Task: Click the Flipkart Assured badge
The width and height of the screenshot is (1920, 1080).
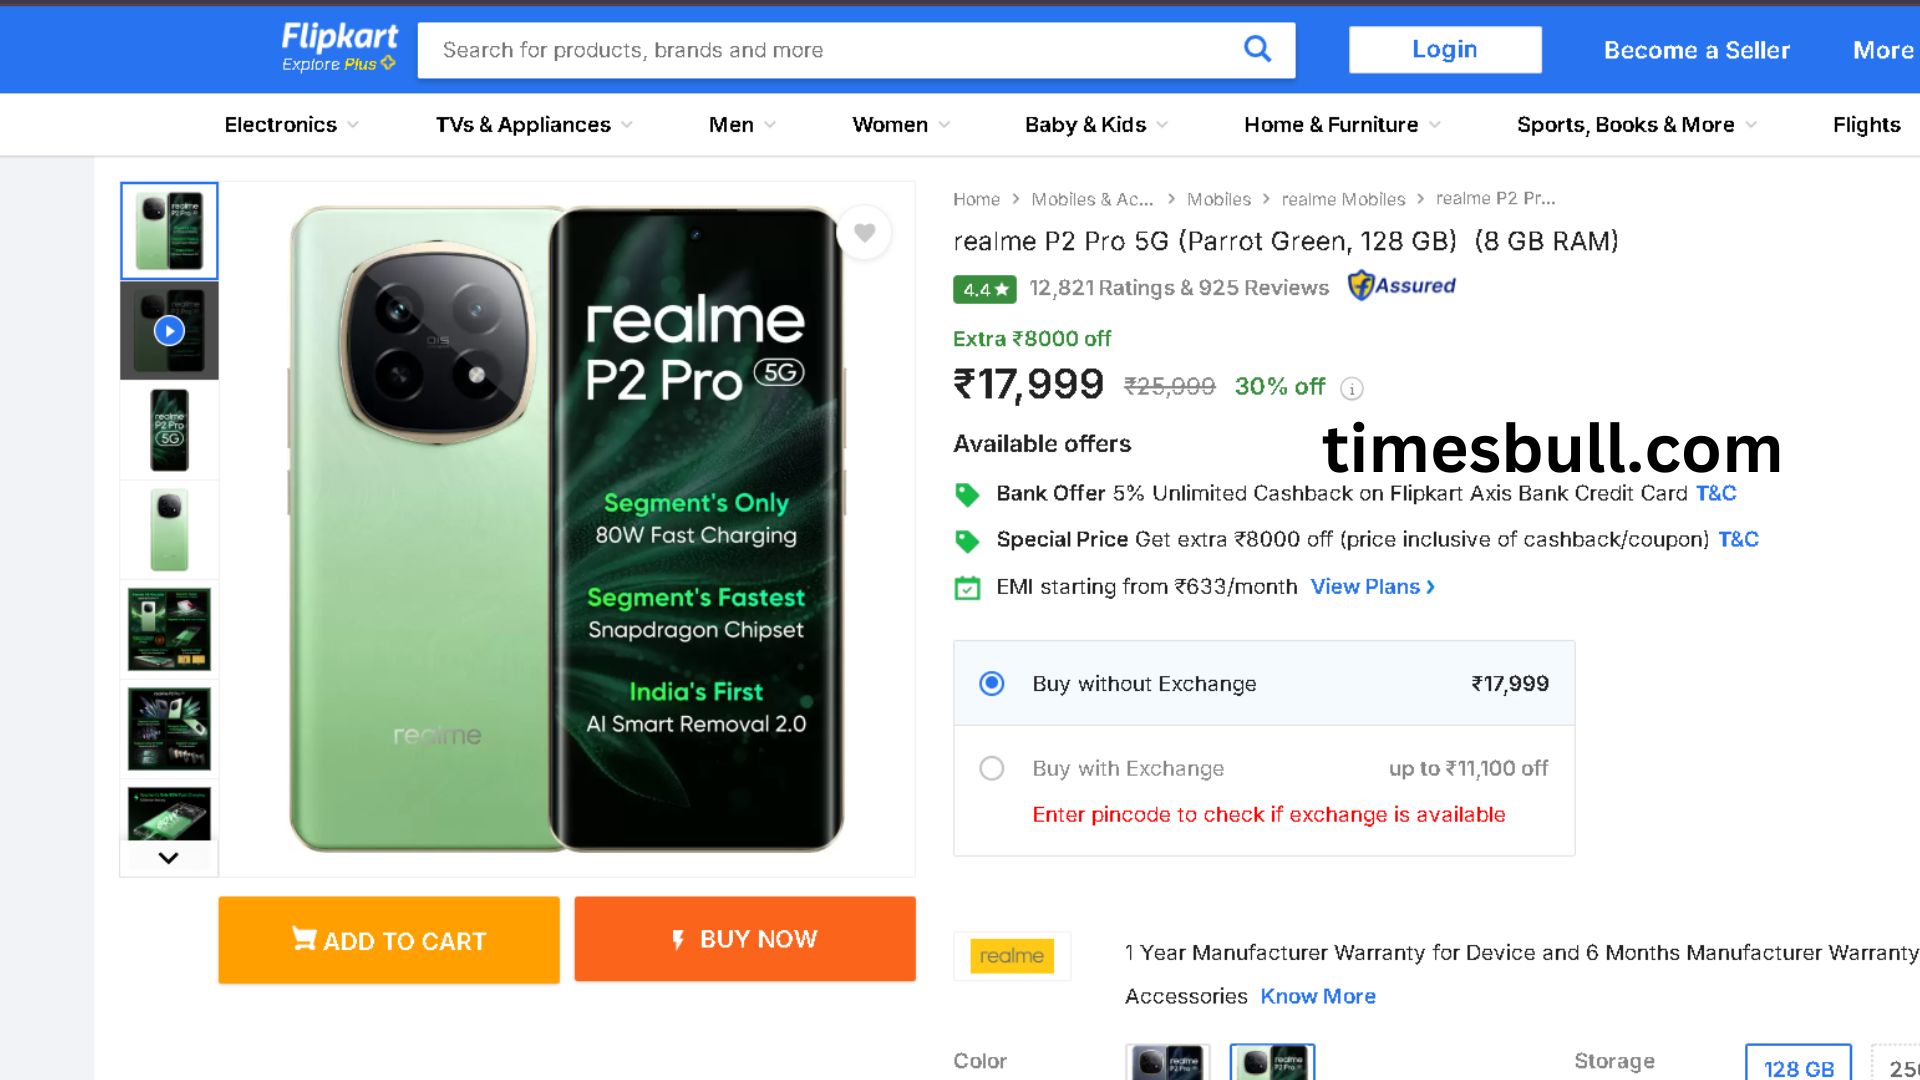Action: pos(1402,286)
